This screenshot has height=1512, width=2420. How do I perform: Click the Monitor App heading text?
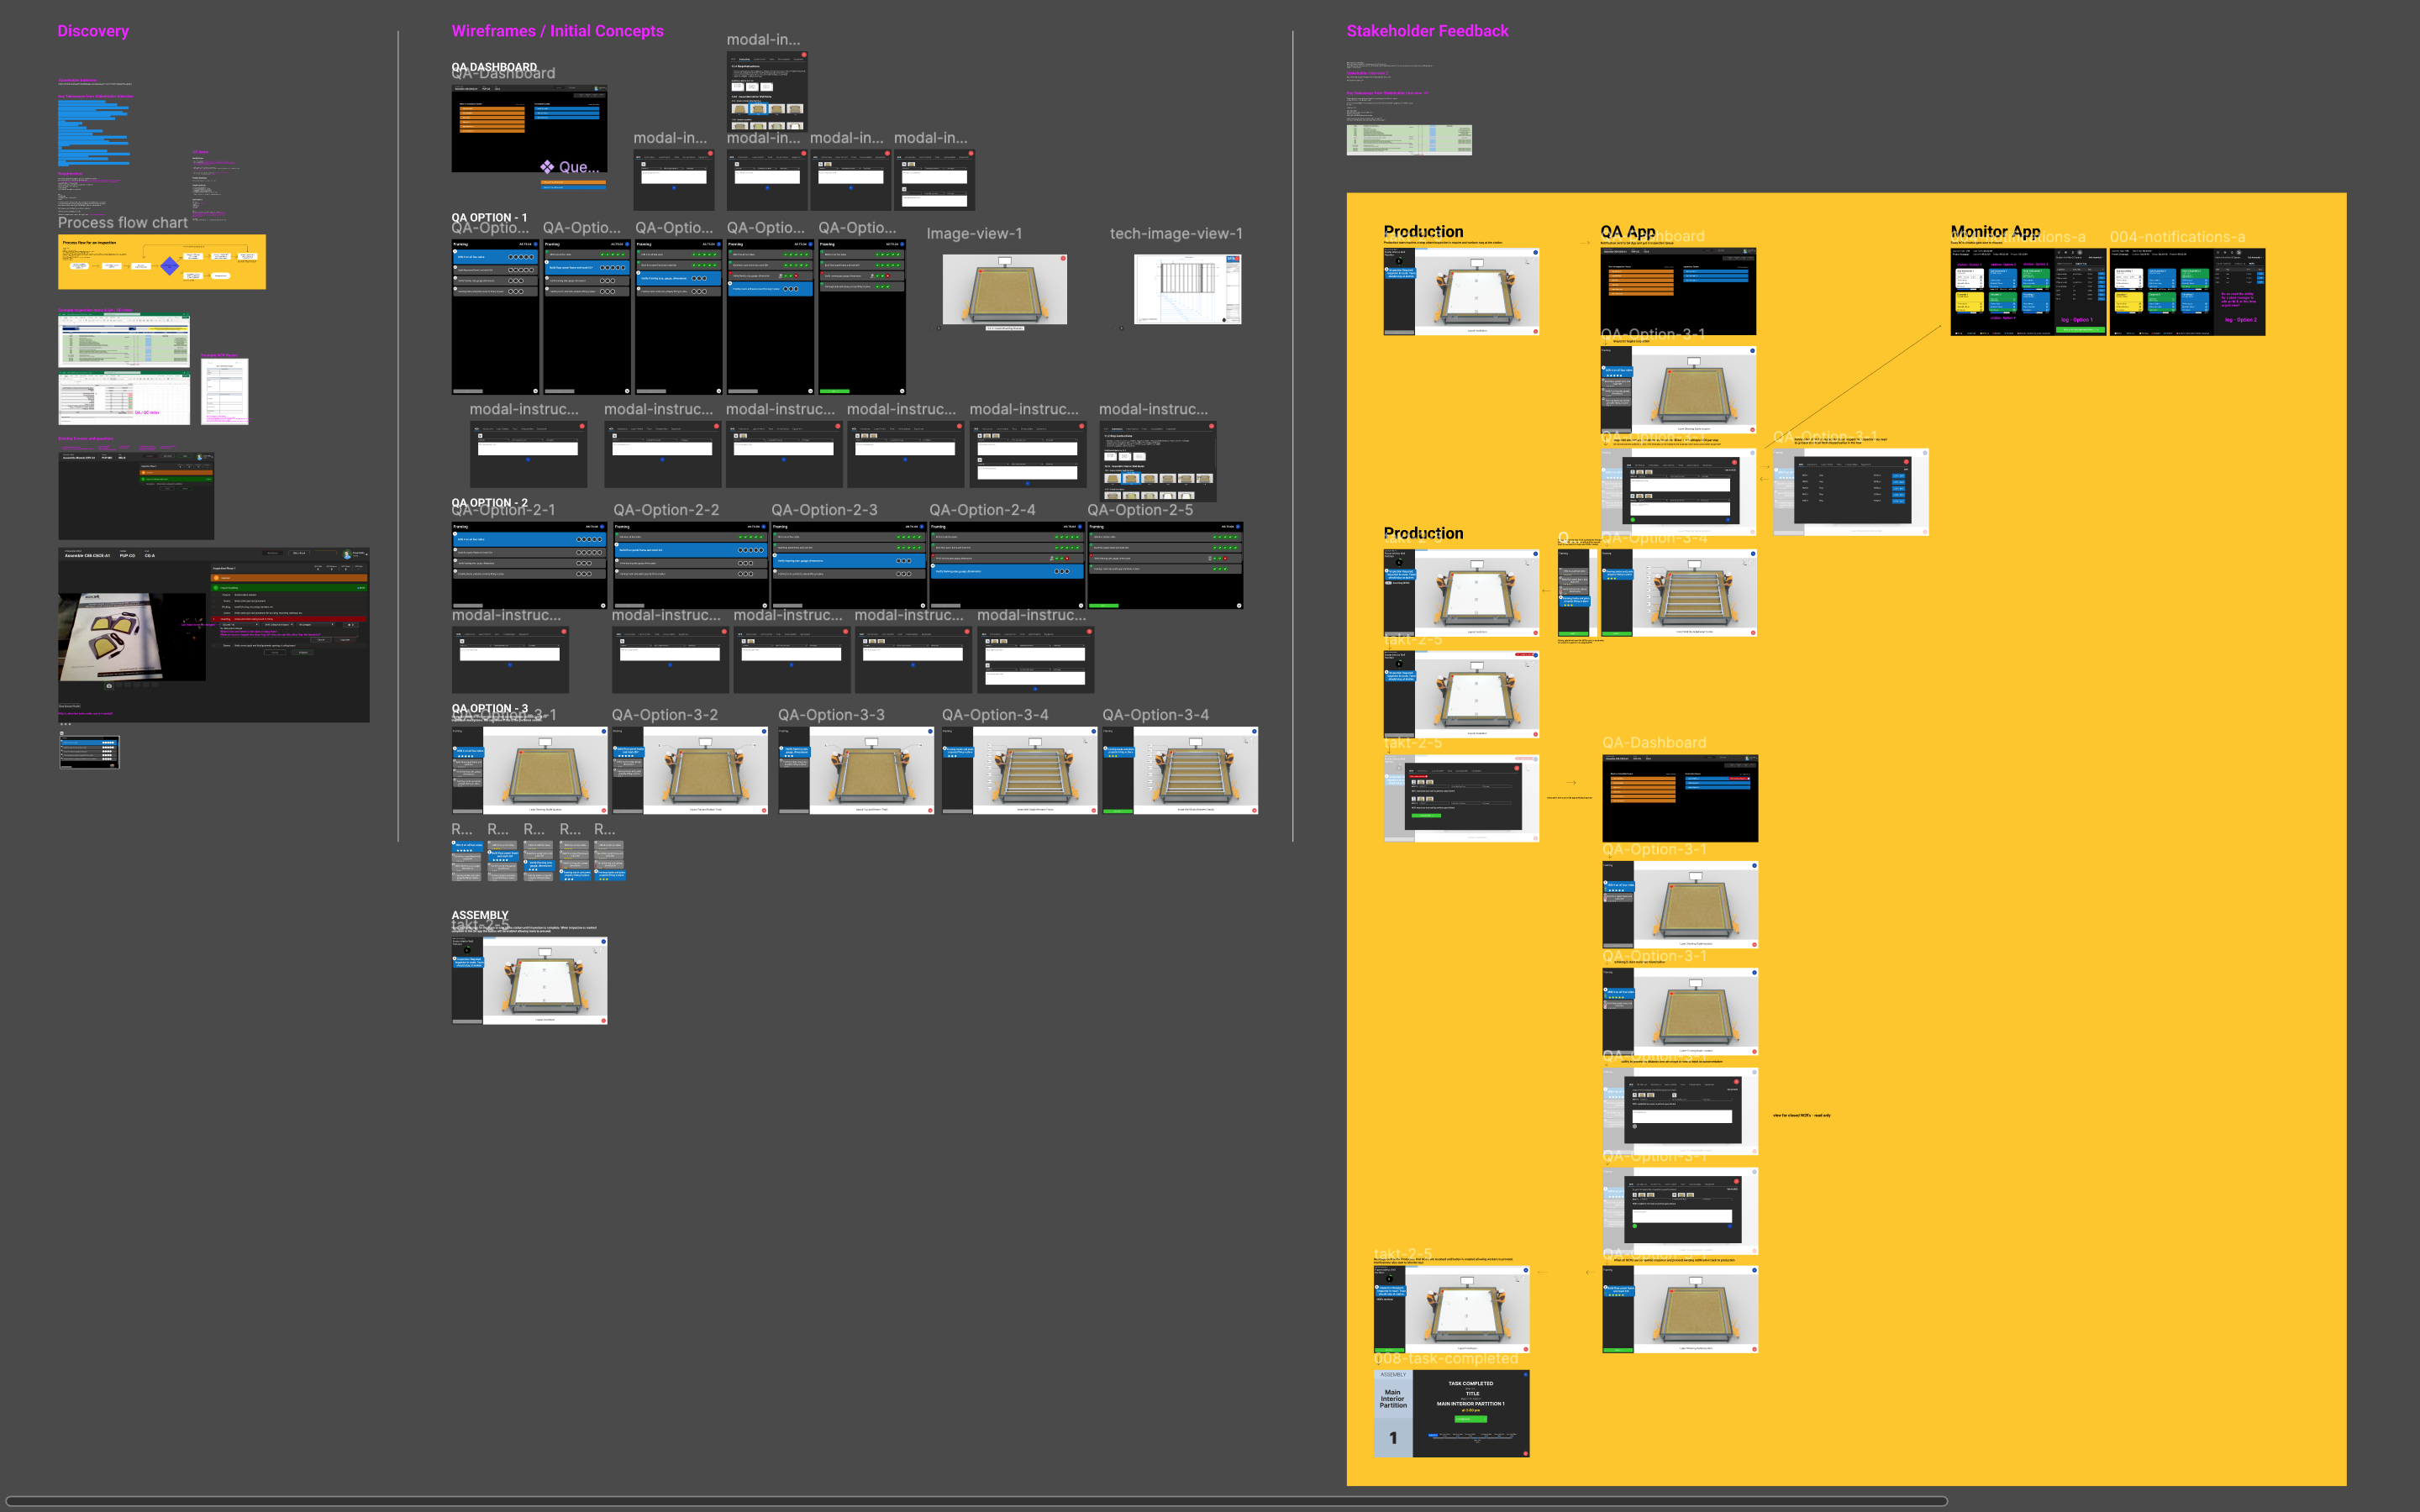click(x=1995, y=231)
